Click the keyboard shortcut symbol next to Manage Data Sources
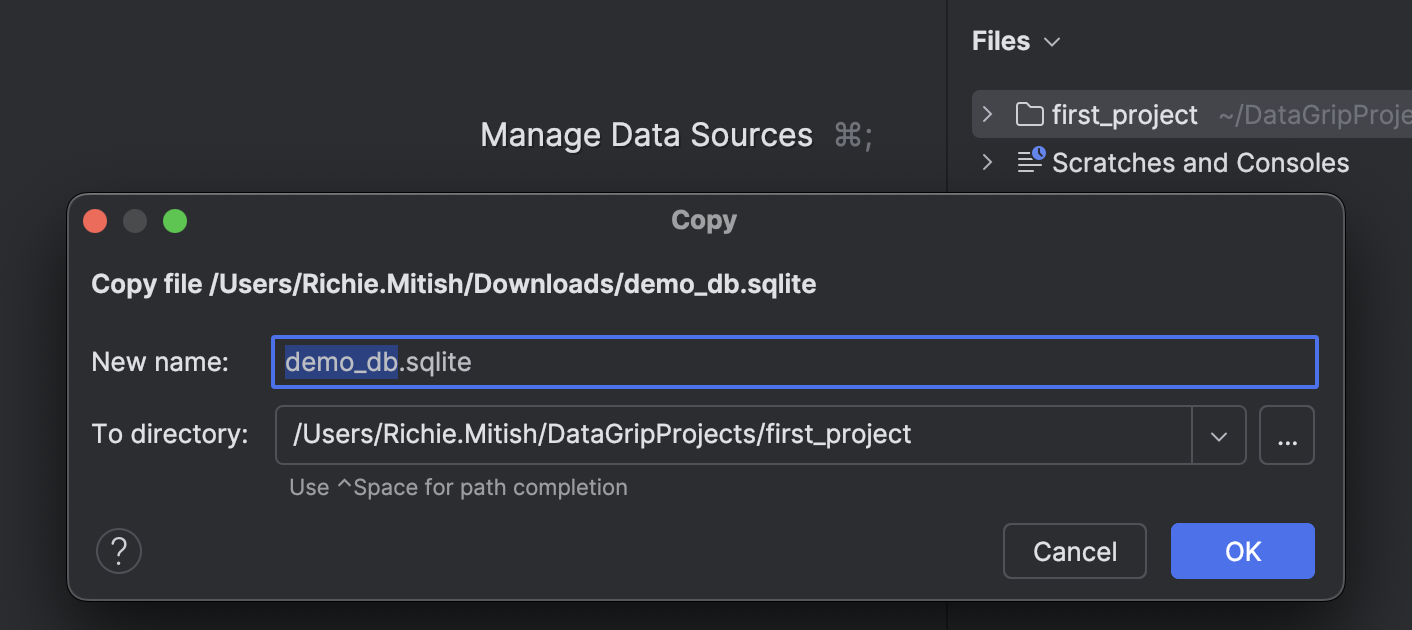This screenshot has width=1412, height=630. (x=851, y=135)
